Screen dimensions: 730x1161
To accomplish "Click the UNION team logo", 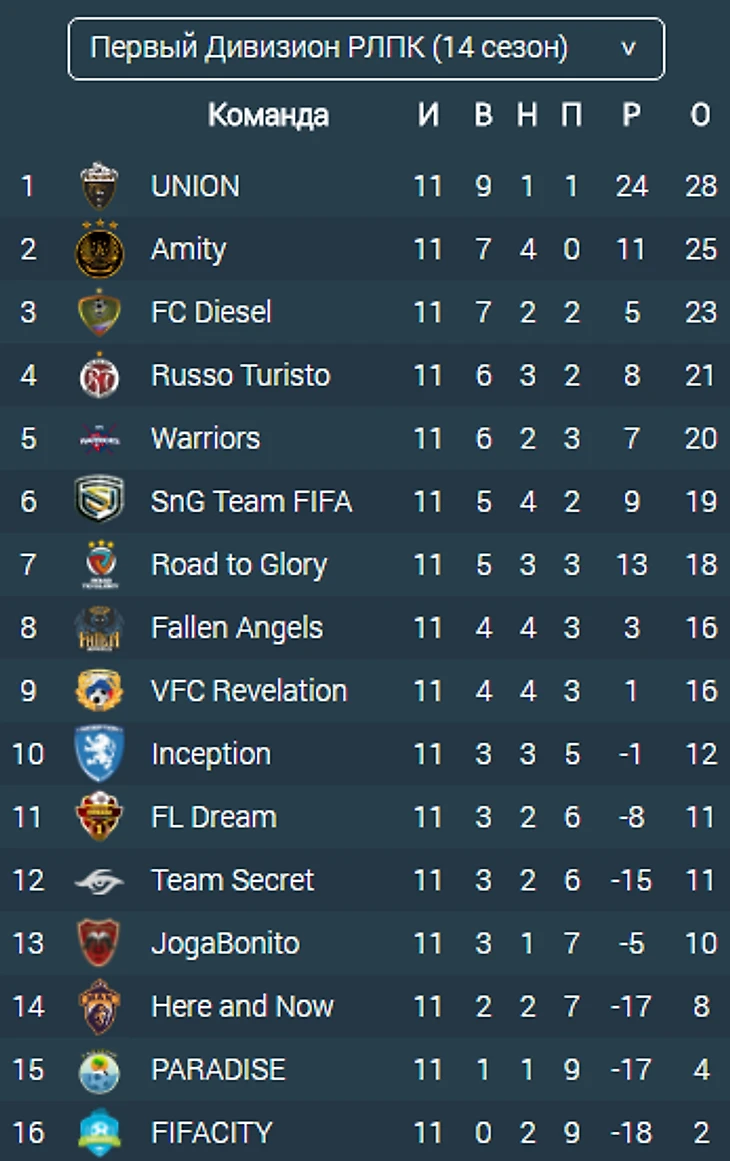I will tap(99, 186).
